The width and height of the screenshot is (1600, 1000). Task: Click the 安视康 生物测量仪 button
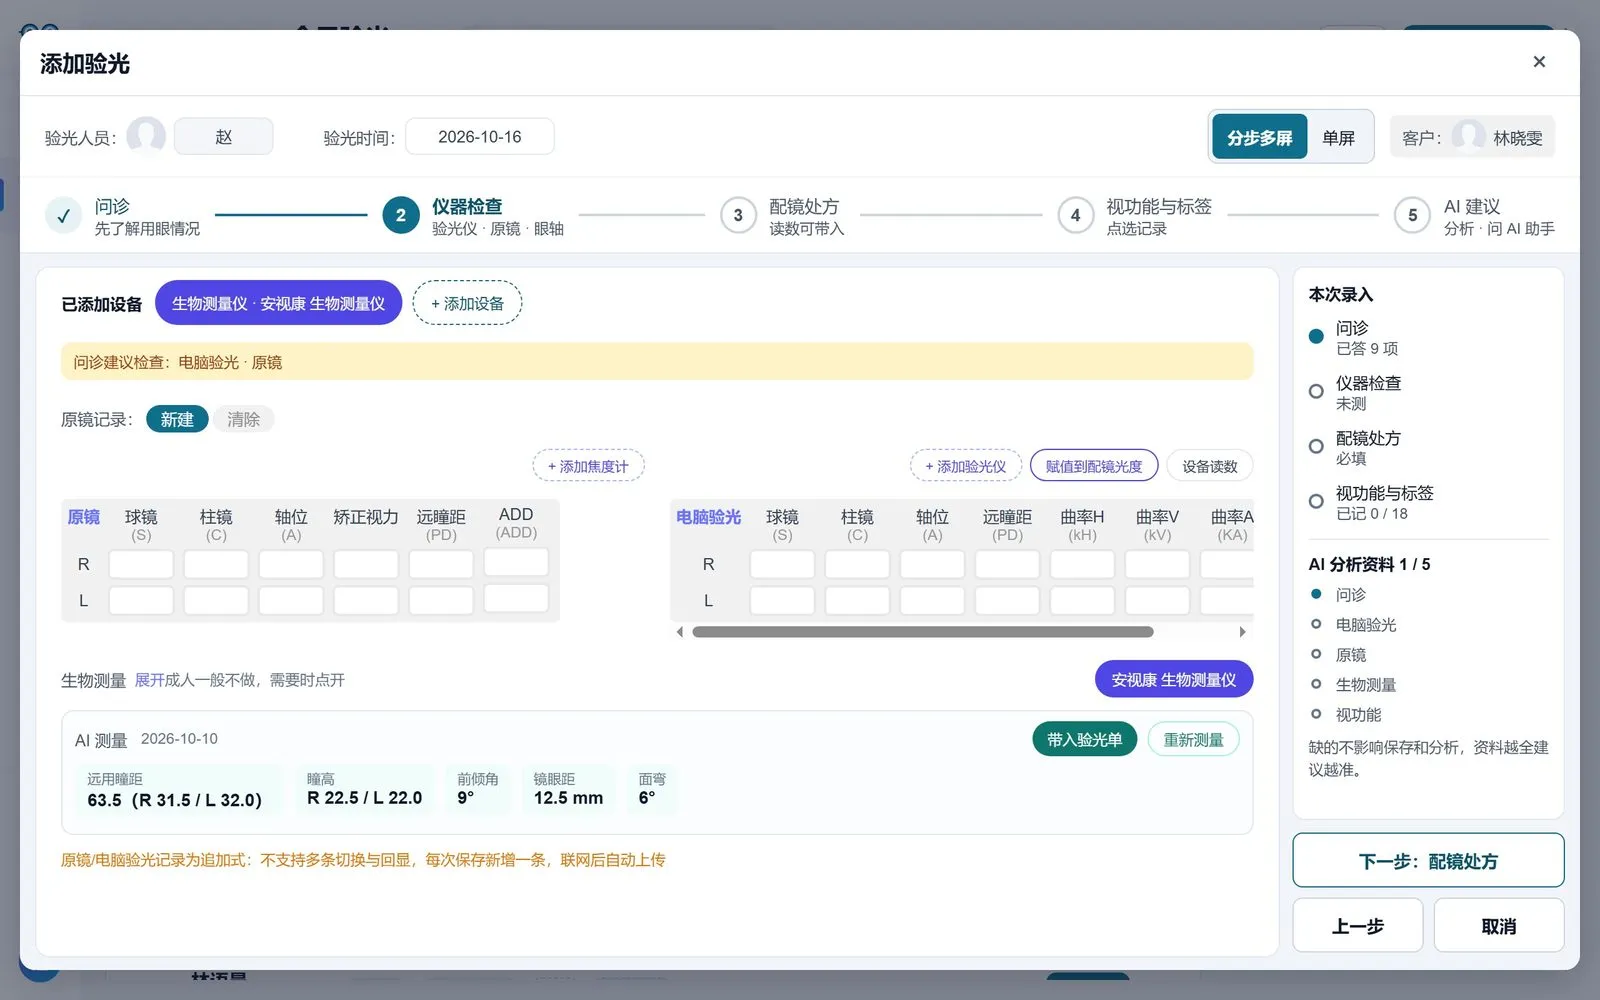tap(1174, 679)
